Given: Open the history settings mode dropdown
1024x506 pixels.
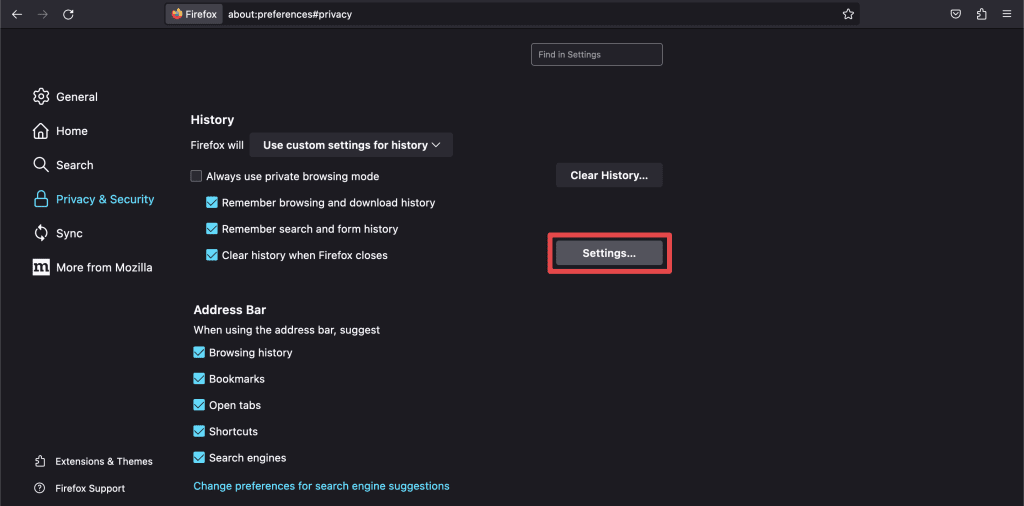Looking at the screenshot, I should (351, 145).
